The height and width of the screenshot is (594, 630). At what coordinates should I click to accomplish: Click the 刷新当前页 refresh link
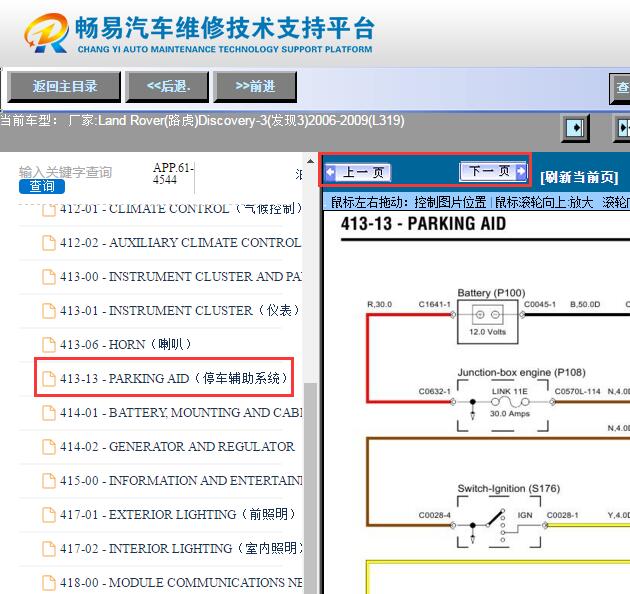[579, 177]
